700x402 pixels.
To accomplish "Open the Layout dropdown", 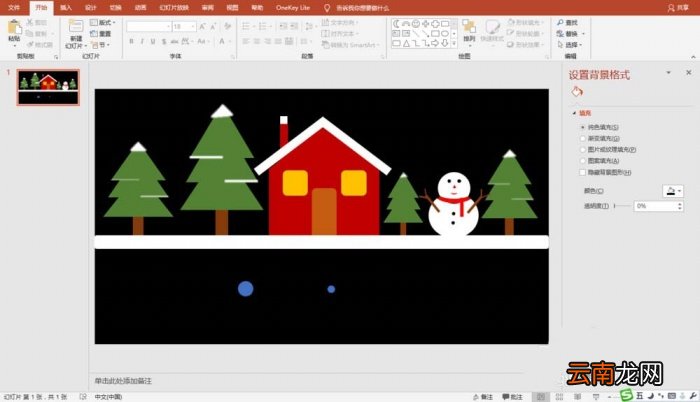I will (x=102, y=22).
